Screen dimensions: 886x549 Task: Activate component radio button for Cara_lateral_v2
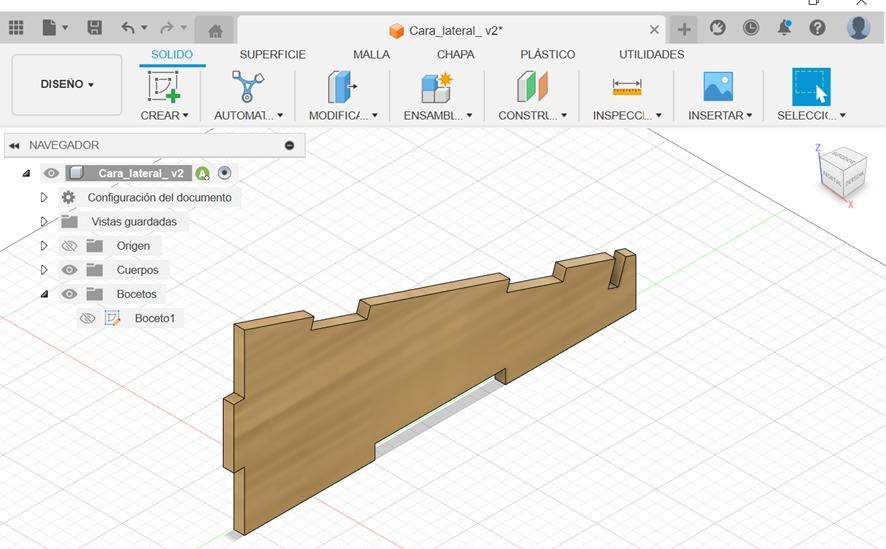point(224,173)
